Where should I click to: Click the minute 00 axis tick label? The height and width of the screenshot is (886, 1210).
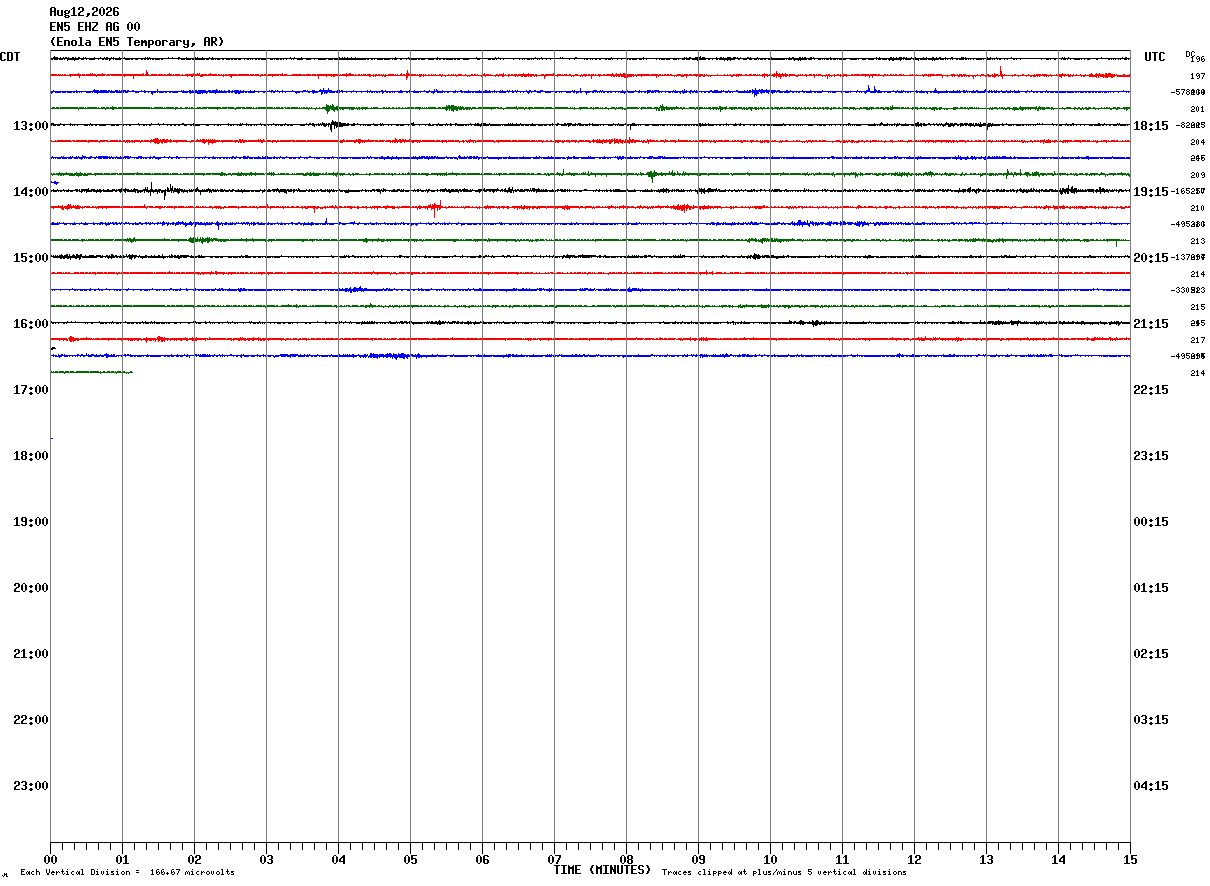click(50, 860)
